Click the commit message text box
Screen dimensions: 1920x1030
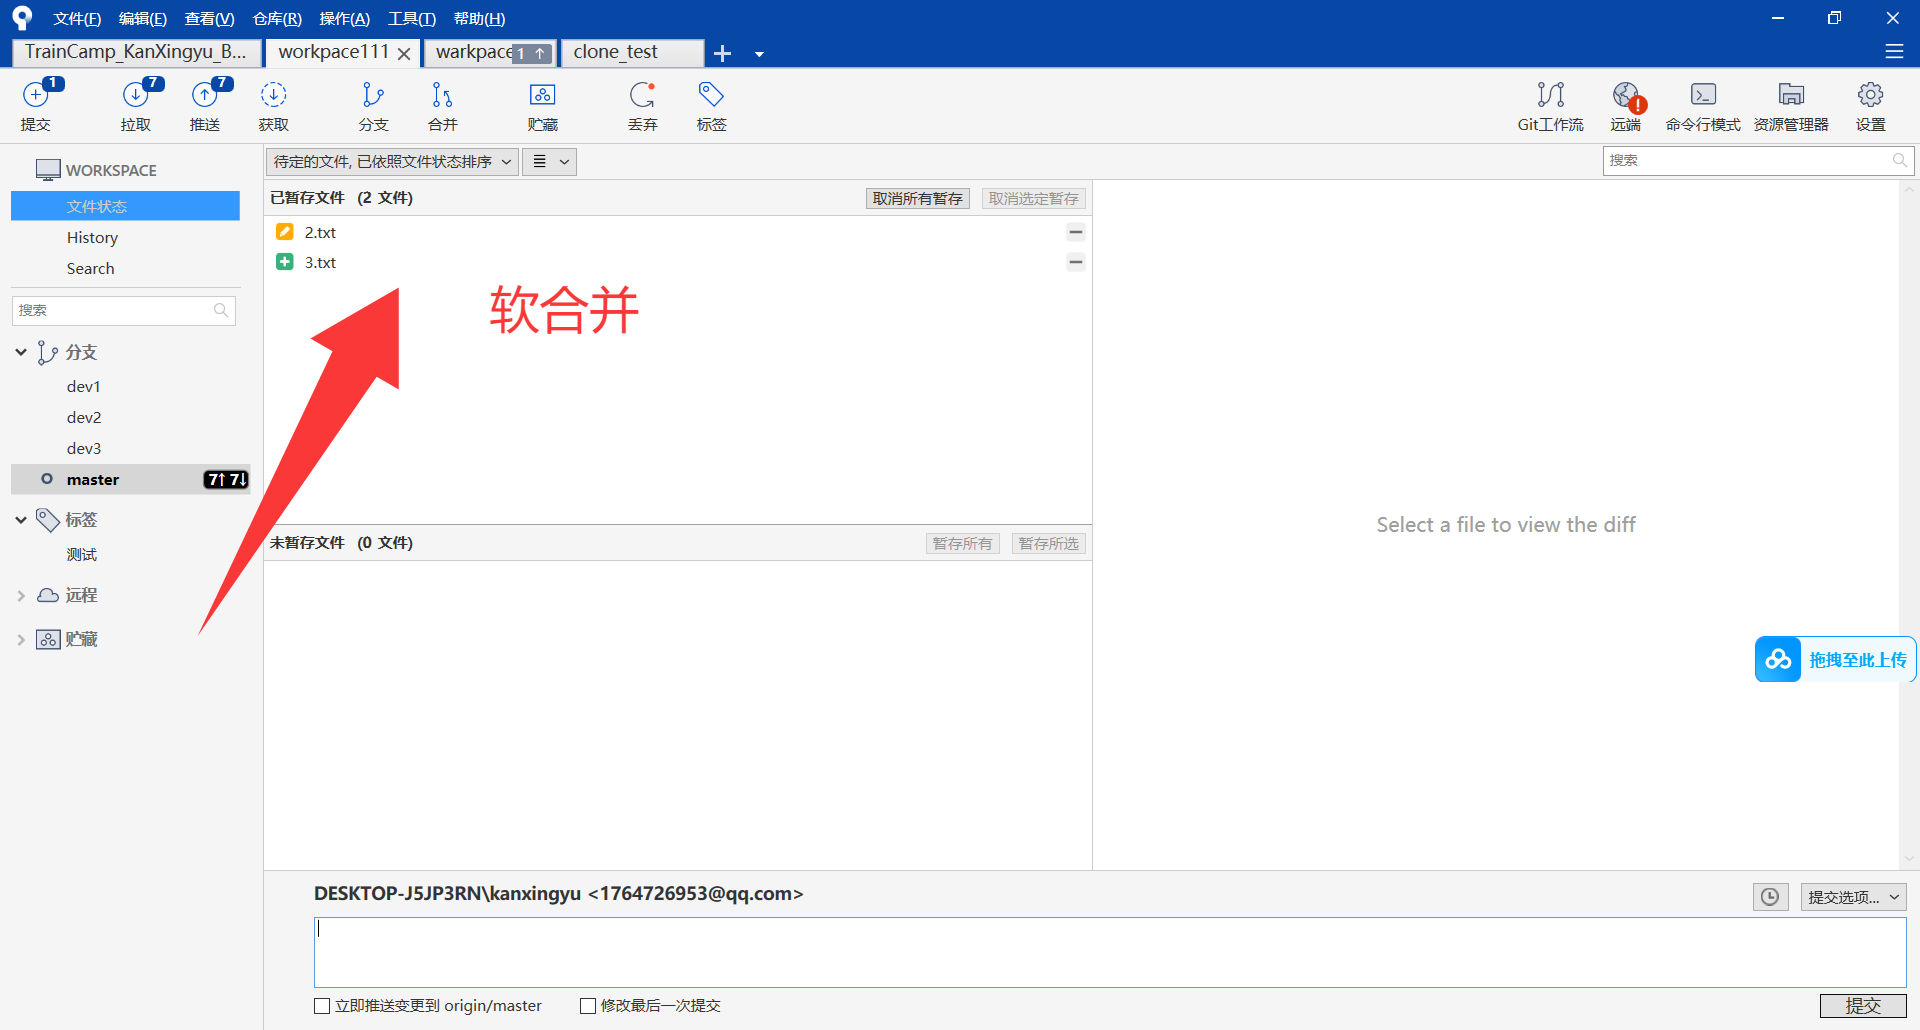(1110, 952)
